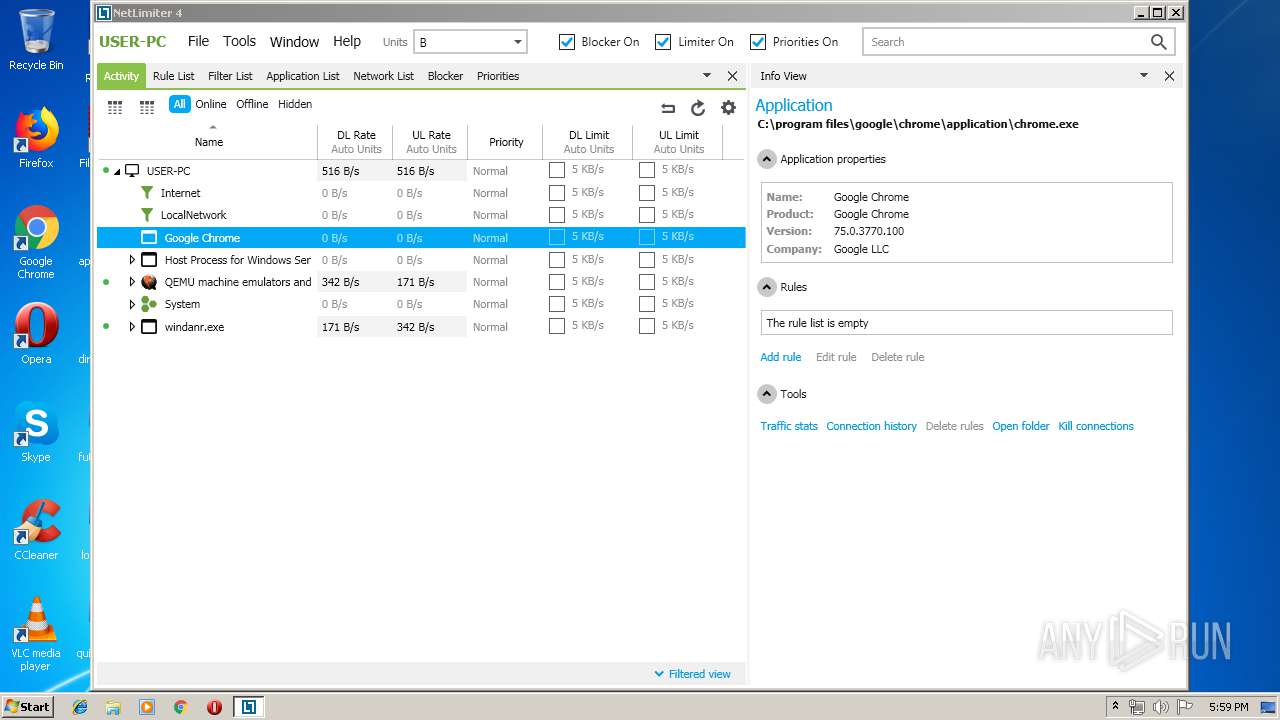Switch to large grid view icon

tap(115, 107)
